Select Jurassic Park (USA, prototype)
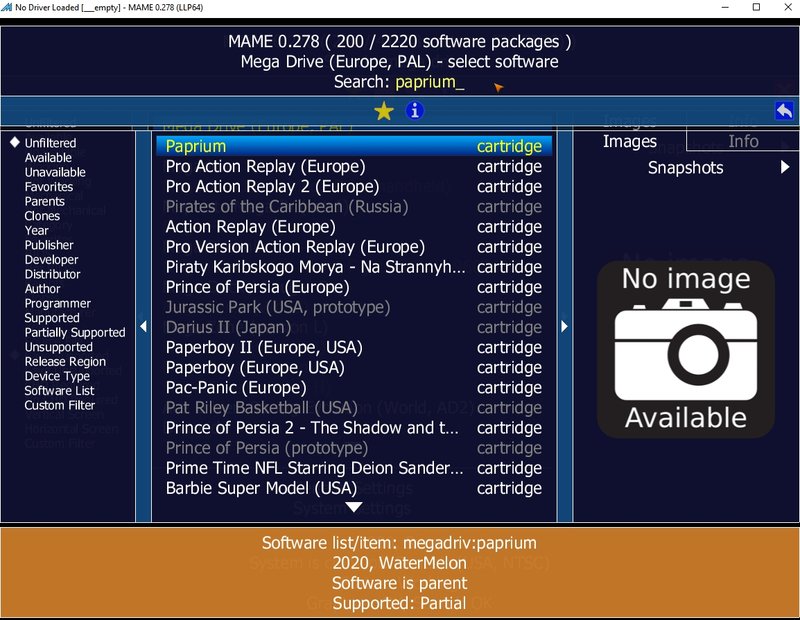The width and height of the screenshot is (800, 620). click(354, 307)
